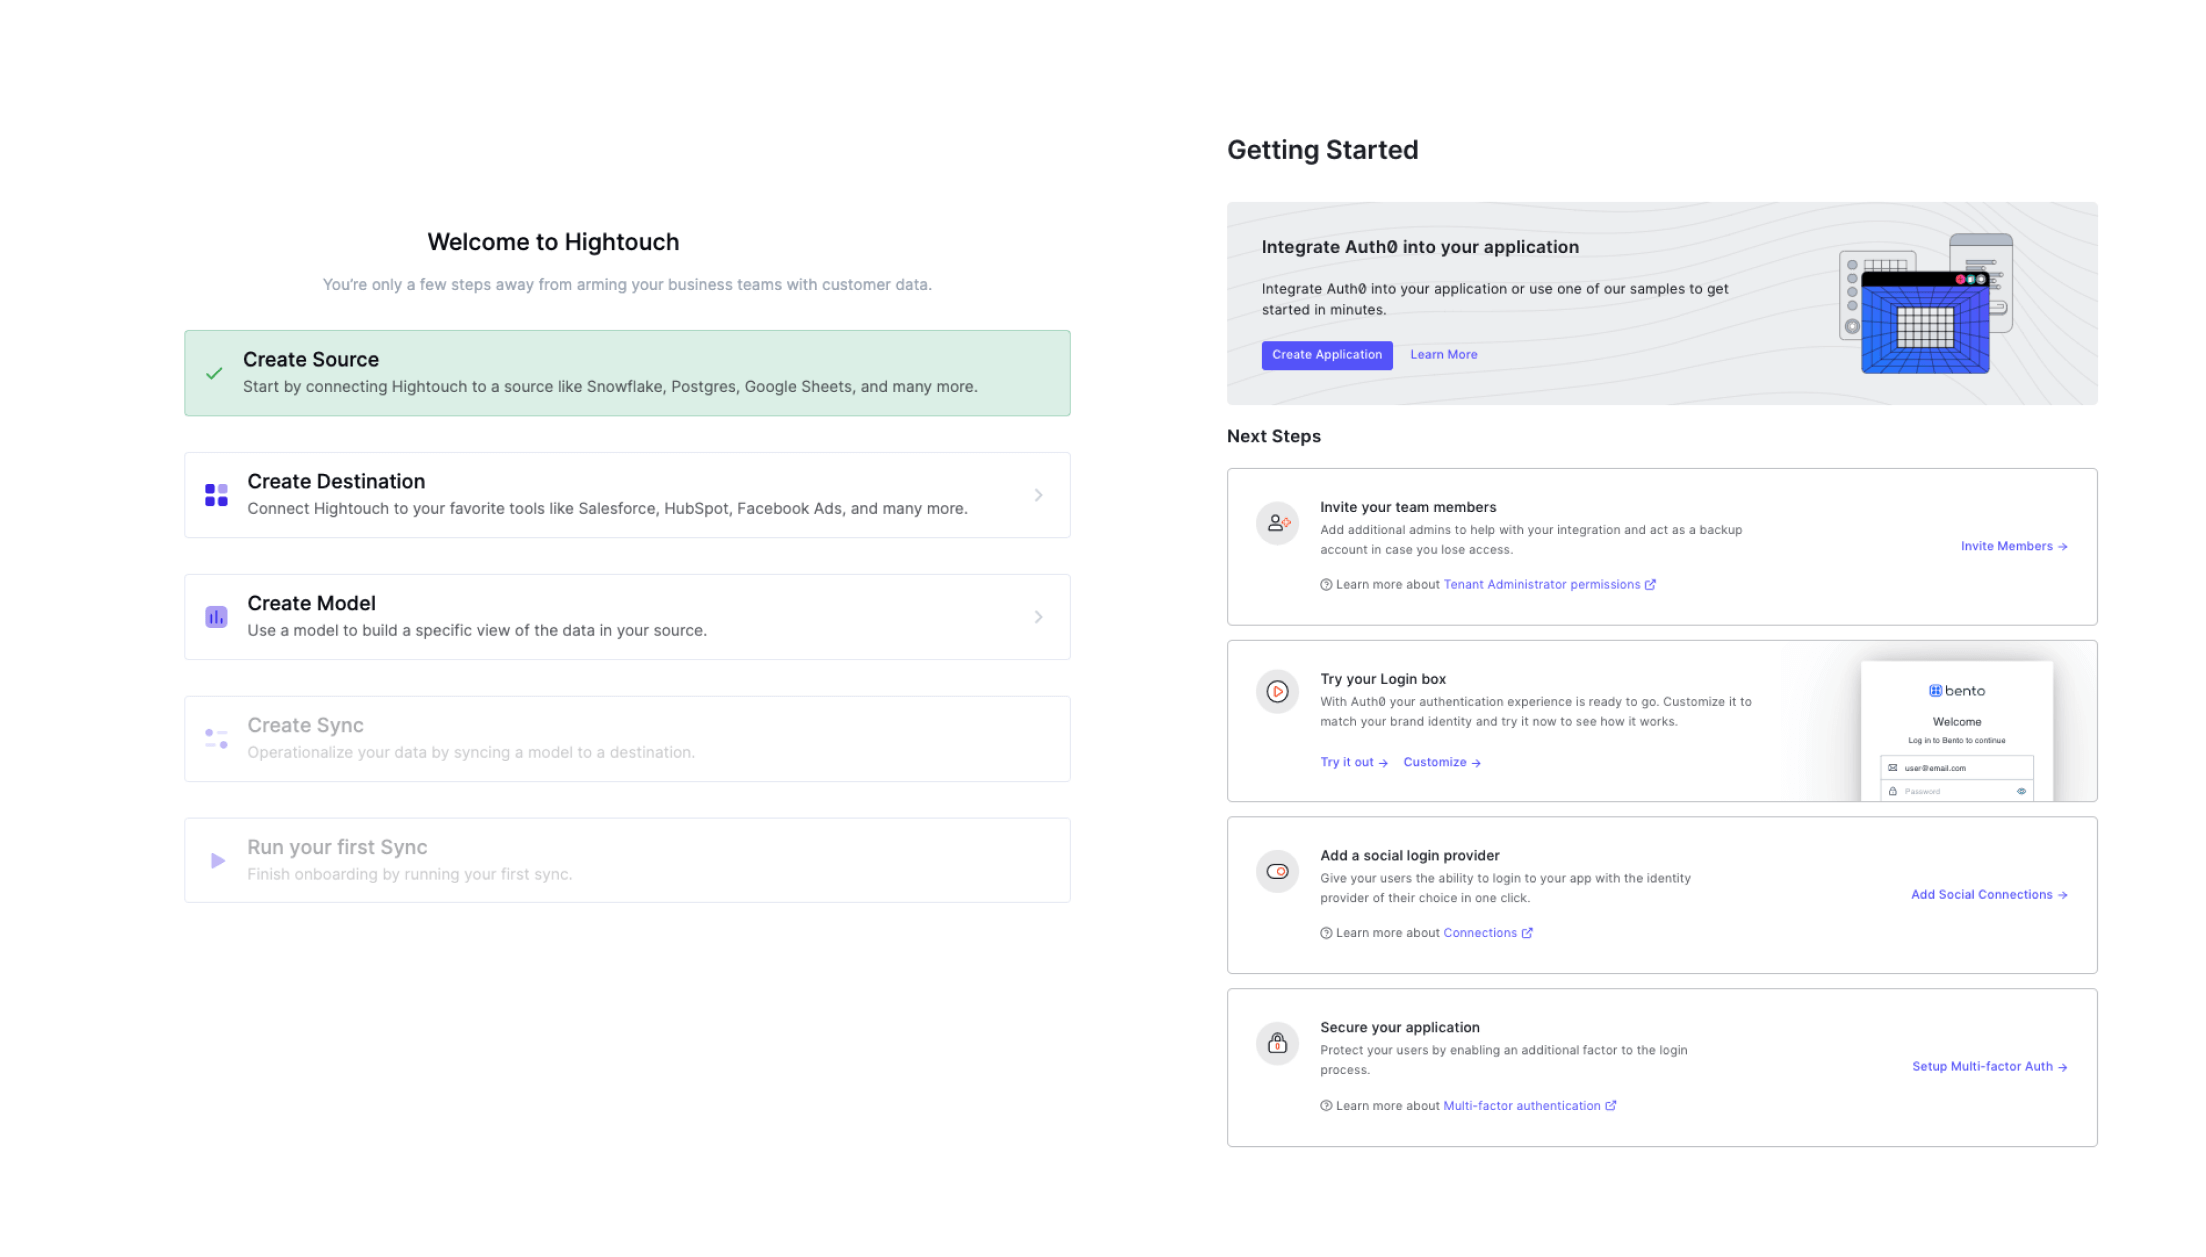Click the Secure your application lock icon

click(x=1278, y=1044)
